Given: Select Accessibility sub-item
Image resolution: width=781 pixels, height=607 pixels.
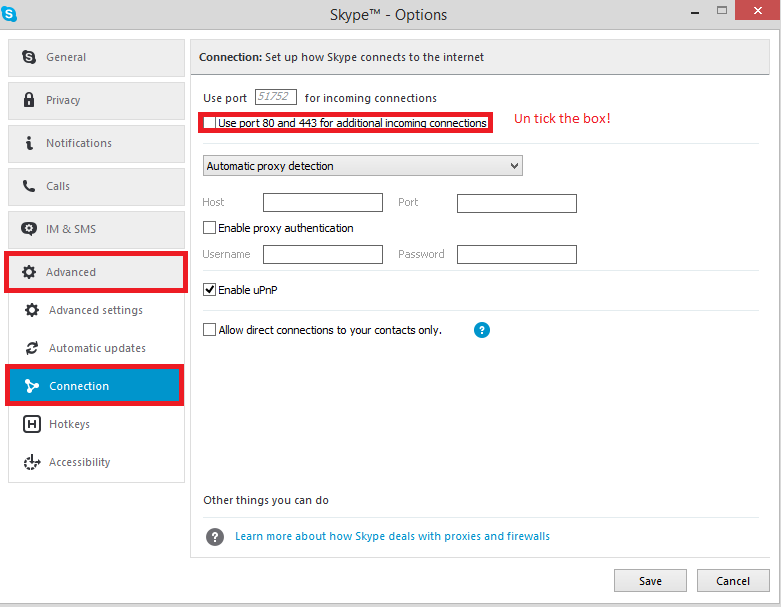Looking at the screenshot, I should [96, 462].
